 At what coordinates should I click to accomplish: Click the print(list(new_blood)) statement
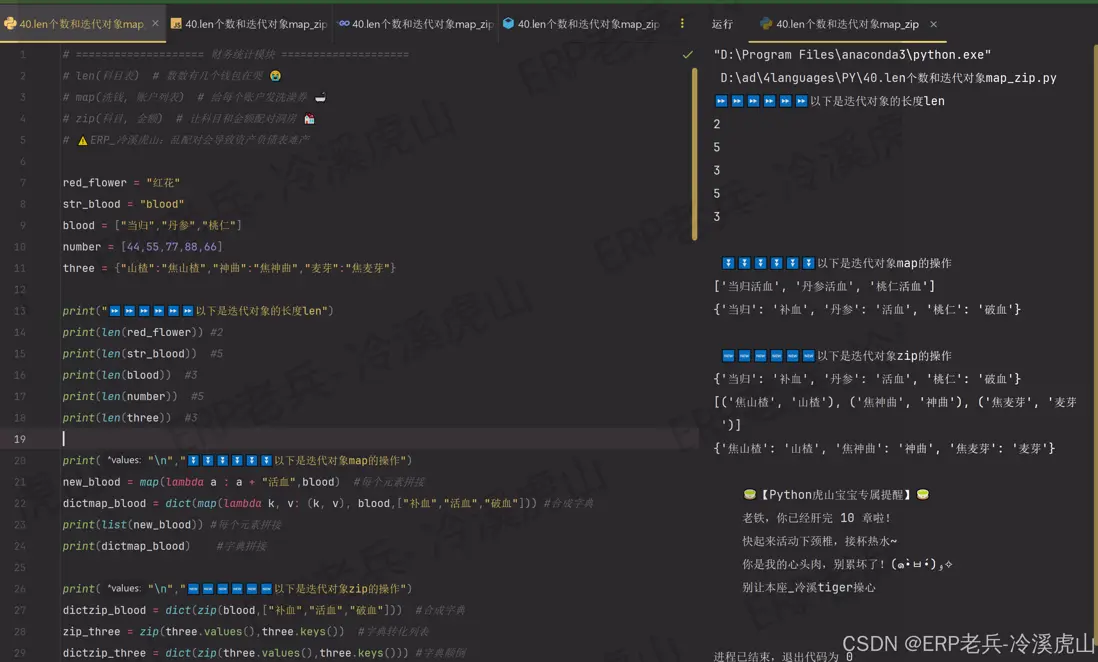click(133, 525)
